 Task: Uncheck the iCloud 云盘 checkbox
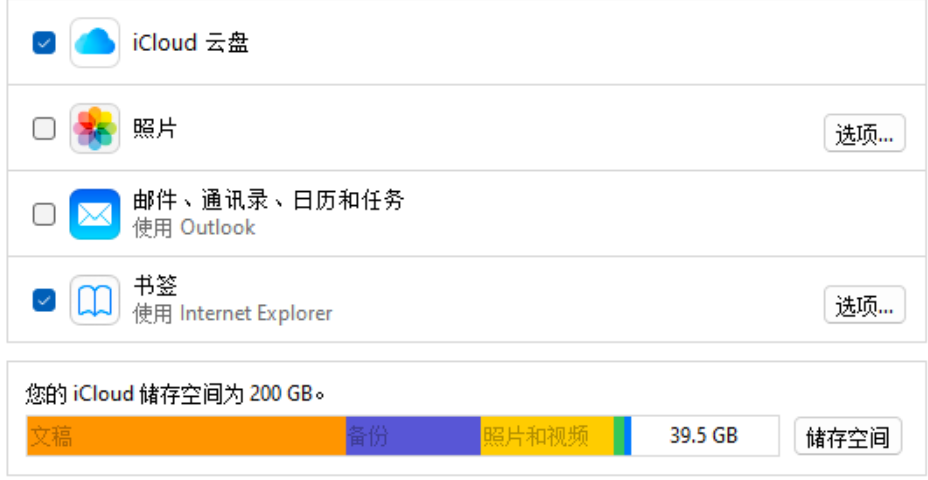click(44, 43)
